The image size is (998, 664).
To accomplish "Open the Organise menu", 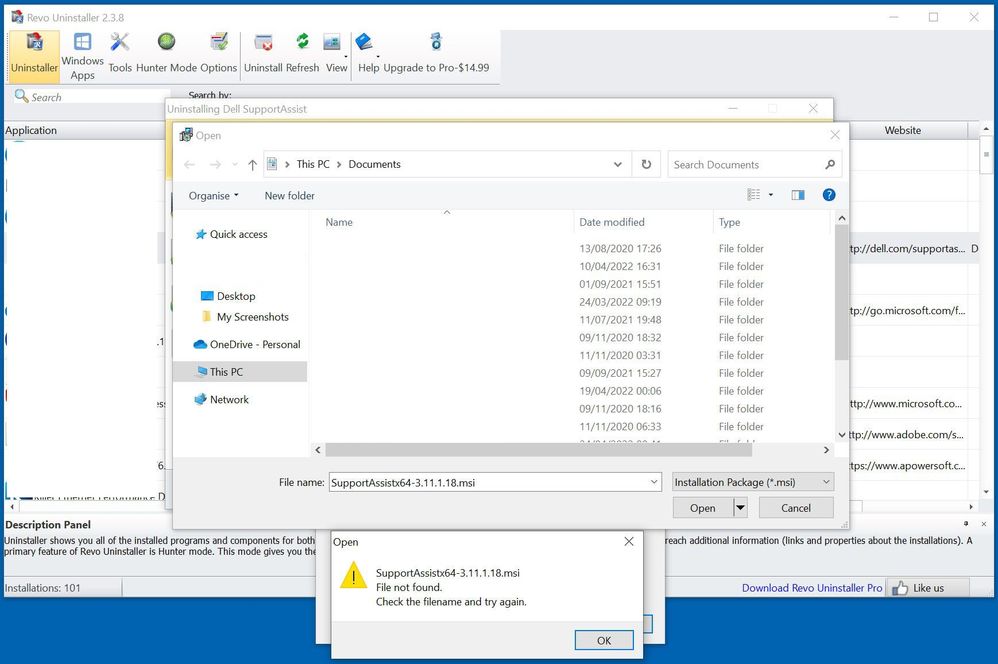I will [213, 195].
